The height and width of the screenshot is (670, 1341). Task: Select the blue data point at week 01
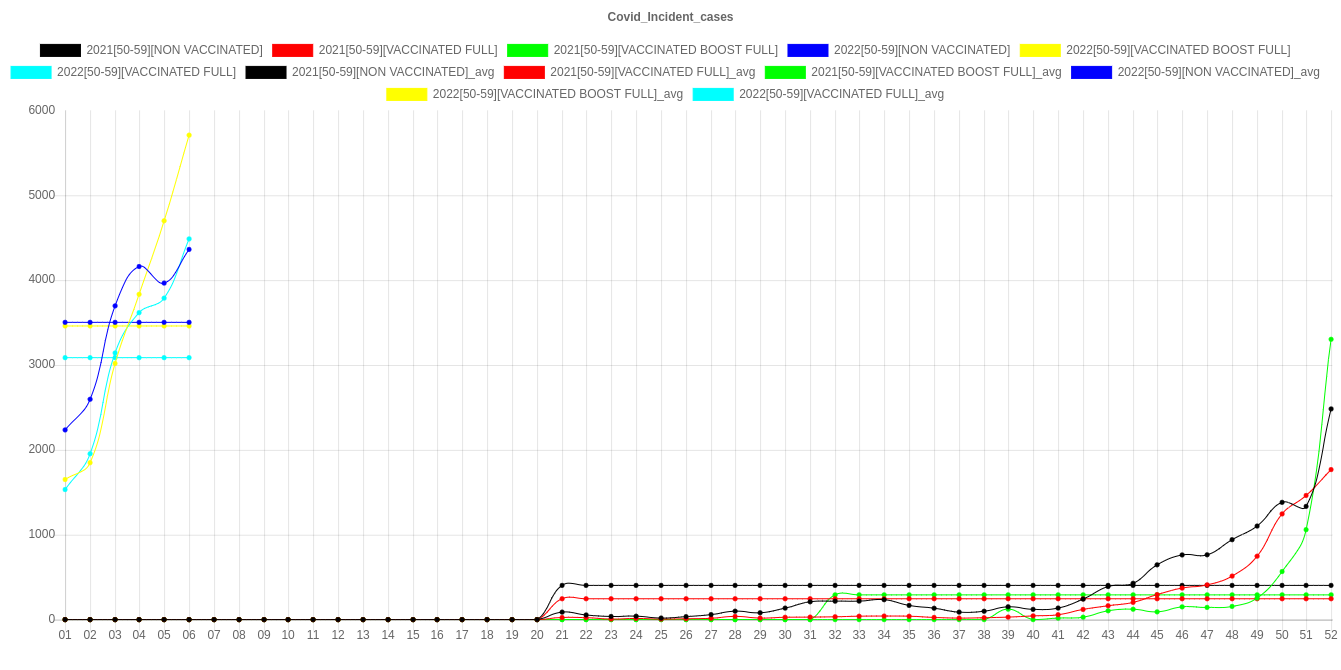click(65, 430)
